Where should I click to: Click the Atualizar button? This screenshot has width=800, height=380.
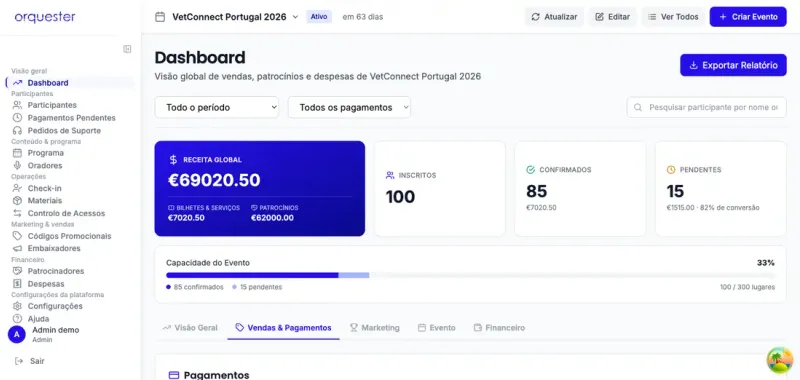point(554,17)
